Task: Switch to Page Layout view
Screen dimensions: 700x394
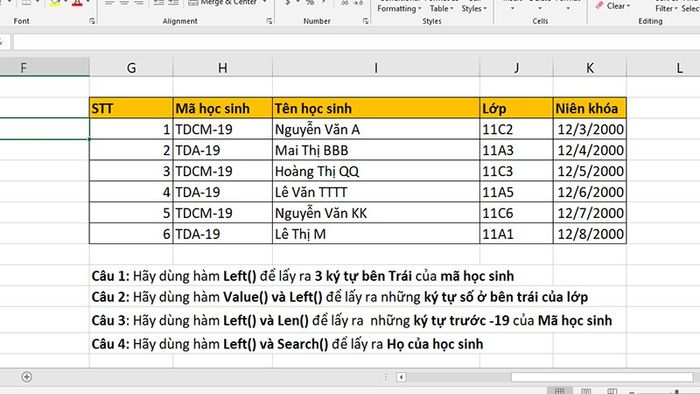Action: (x=586, y=391)
